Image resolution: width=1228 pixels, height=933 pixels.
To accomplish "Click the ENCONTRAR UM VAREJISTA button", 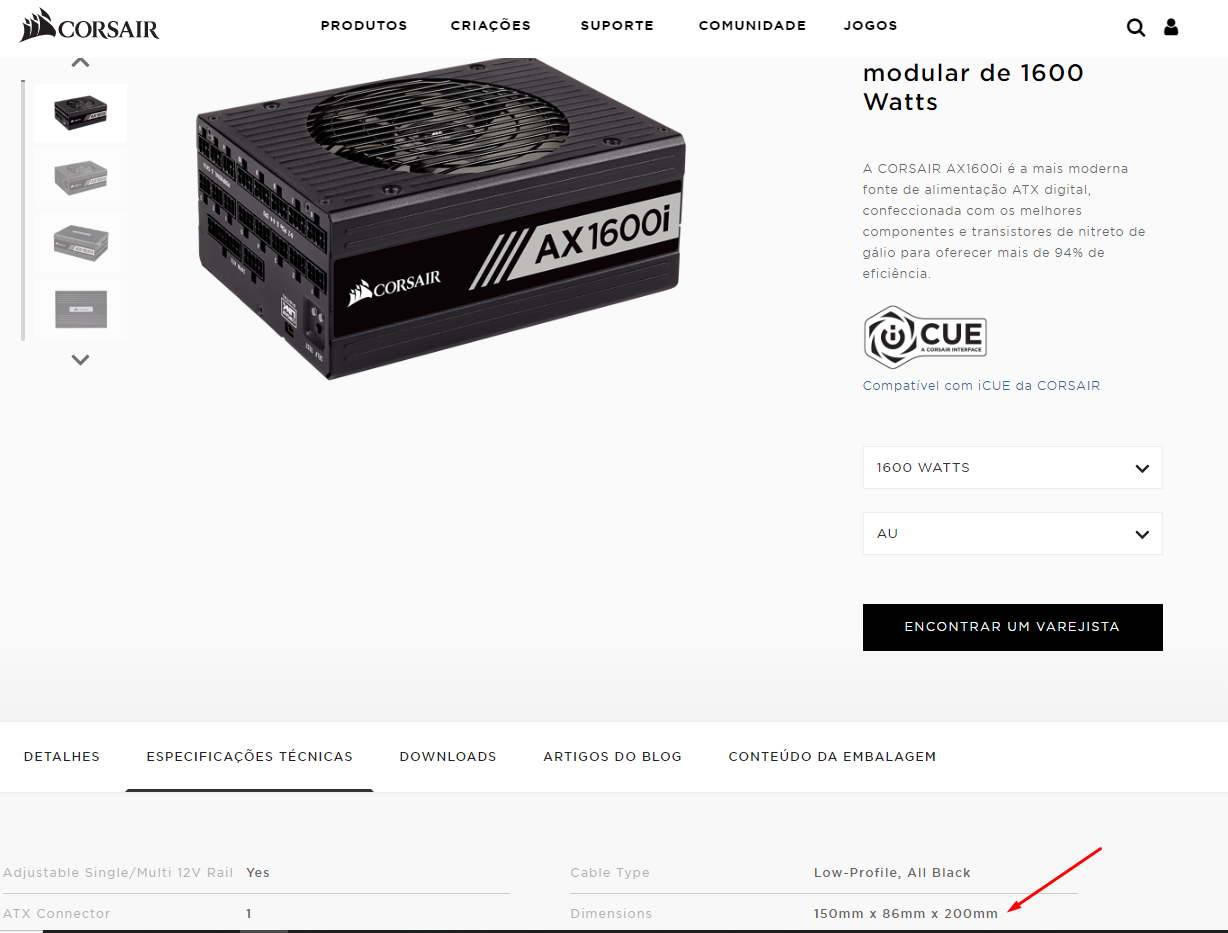I will (x=1012, y=627).
